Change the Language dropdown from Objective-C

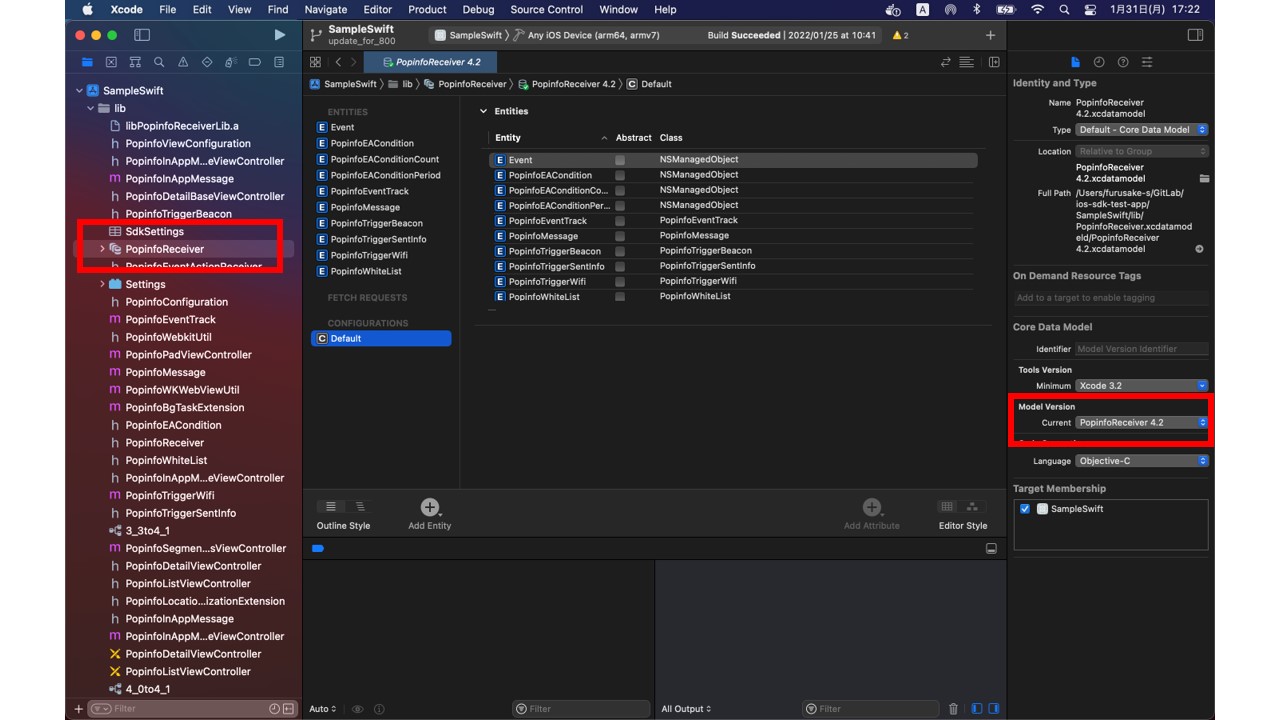point(1141,460)
